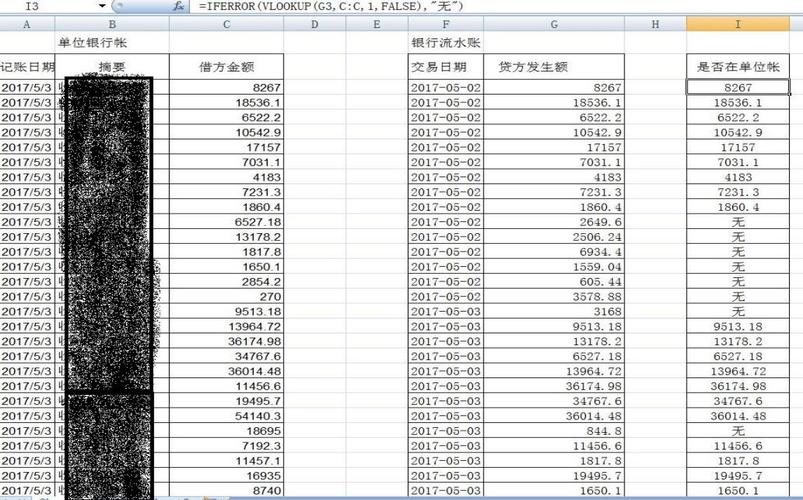Image resolution: width=803 pixels, height=500 pixels.
Task: Open the Name Box dropdown arrow
Action: pyautogui.click(x=102, y=6)
